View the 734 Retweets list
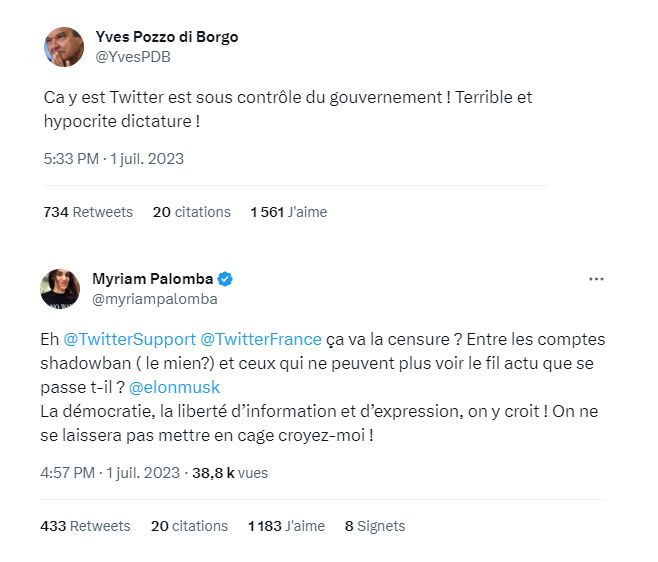Image resolution: width=658 pixels, height=562 pixels. coord(88,212)
